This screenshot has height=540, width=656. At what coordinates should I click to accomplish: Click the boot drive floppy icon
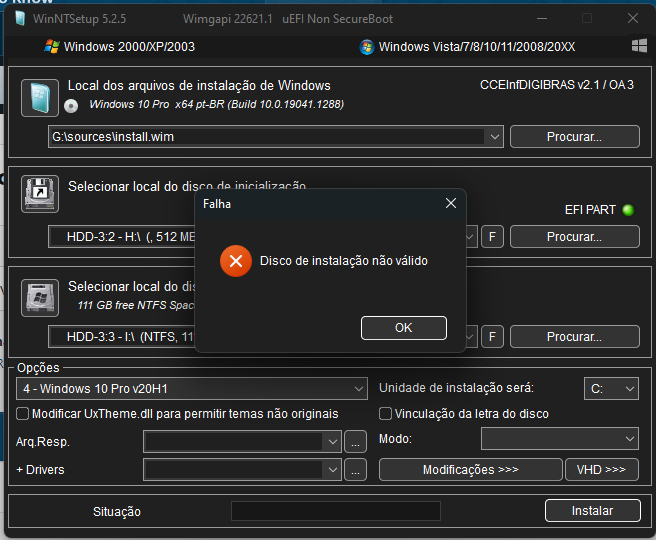(x=40, y=194)
